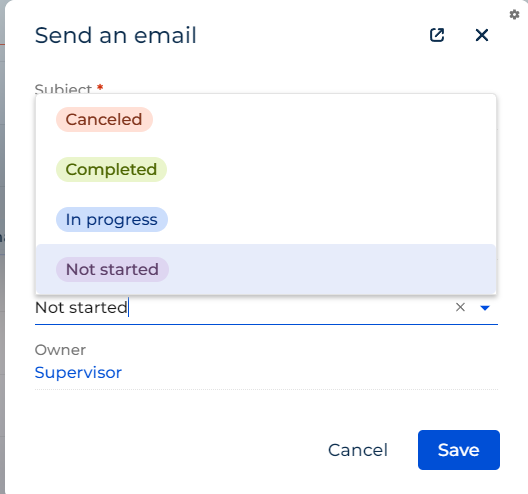Save the email activity
The height and width of the screenshot is (494, 528).
(x=459, y=450)
